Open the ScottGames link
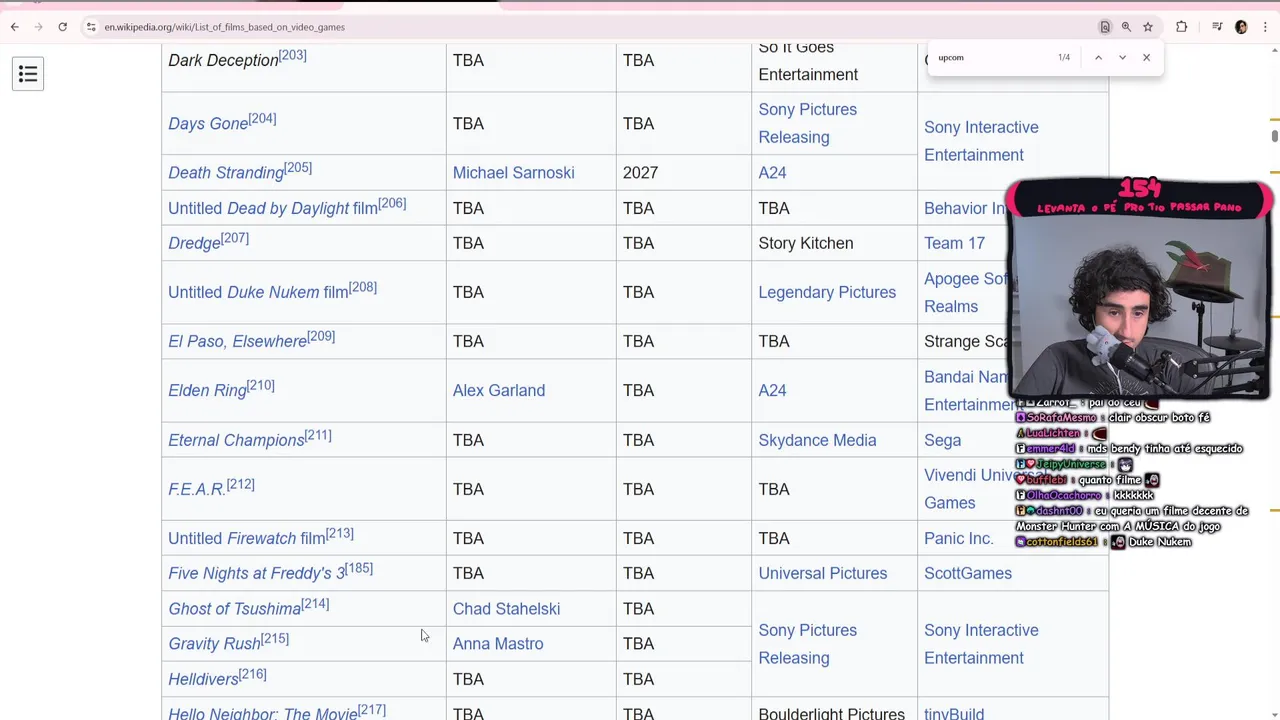The image size is (1280, 720). (968, 573)
